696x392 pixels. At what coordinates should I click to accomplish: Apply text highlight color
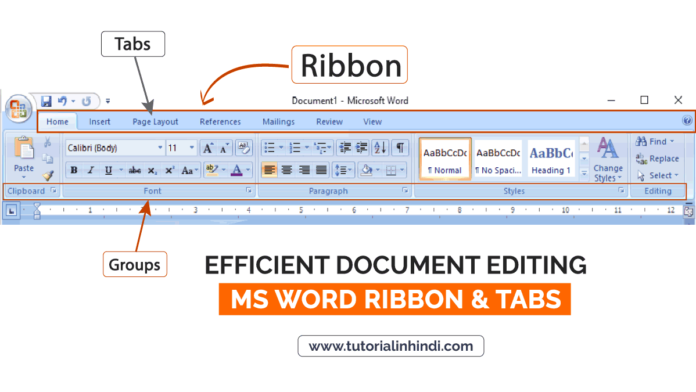[x=212, y=170]
